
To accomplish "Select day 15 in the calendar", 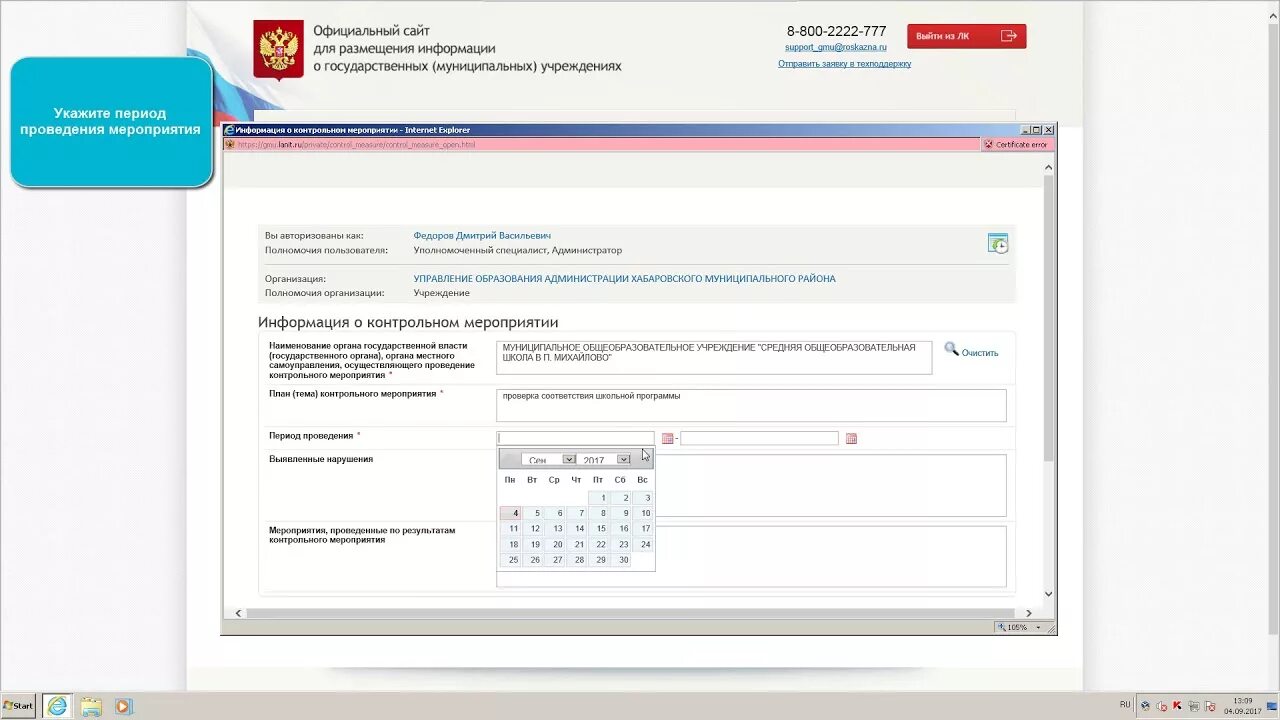I will pyautogui.click(x=598, y=529).
